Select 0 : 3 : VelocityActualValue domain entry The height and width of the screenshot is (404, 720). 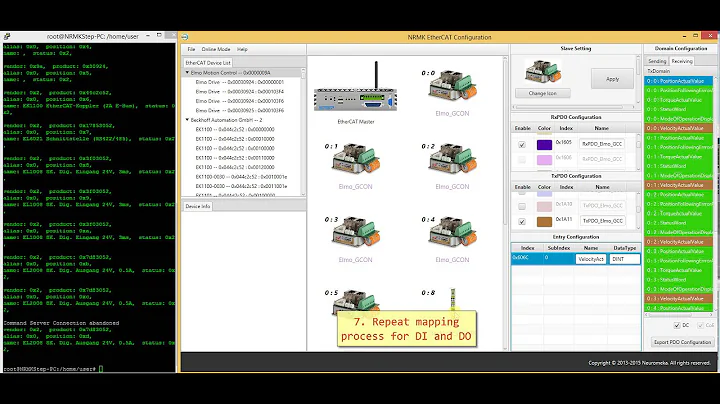(x=679, y=298)
